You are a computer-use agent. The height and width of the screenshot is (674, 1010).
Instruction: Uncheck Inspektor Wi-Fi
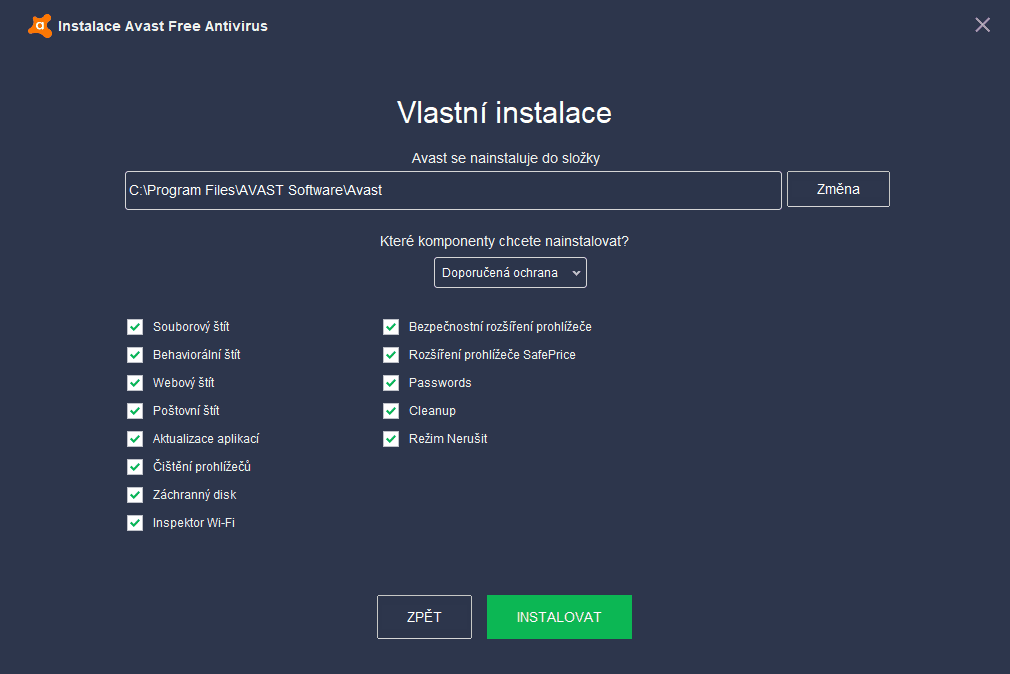click(x=135, y=522)
